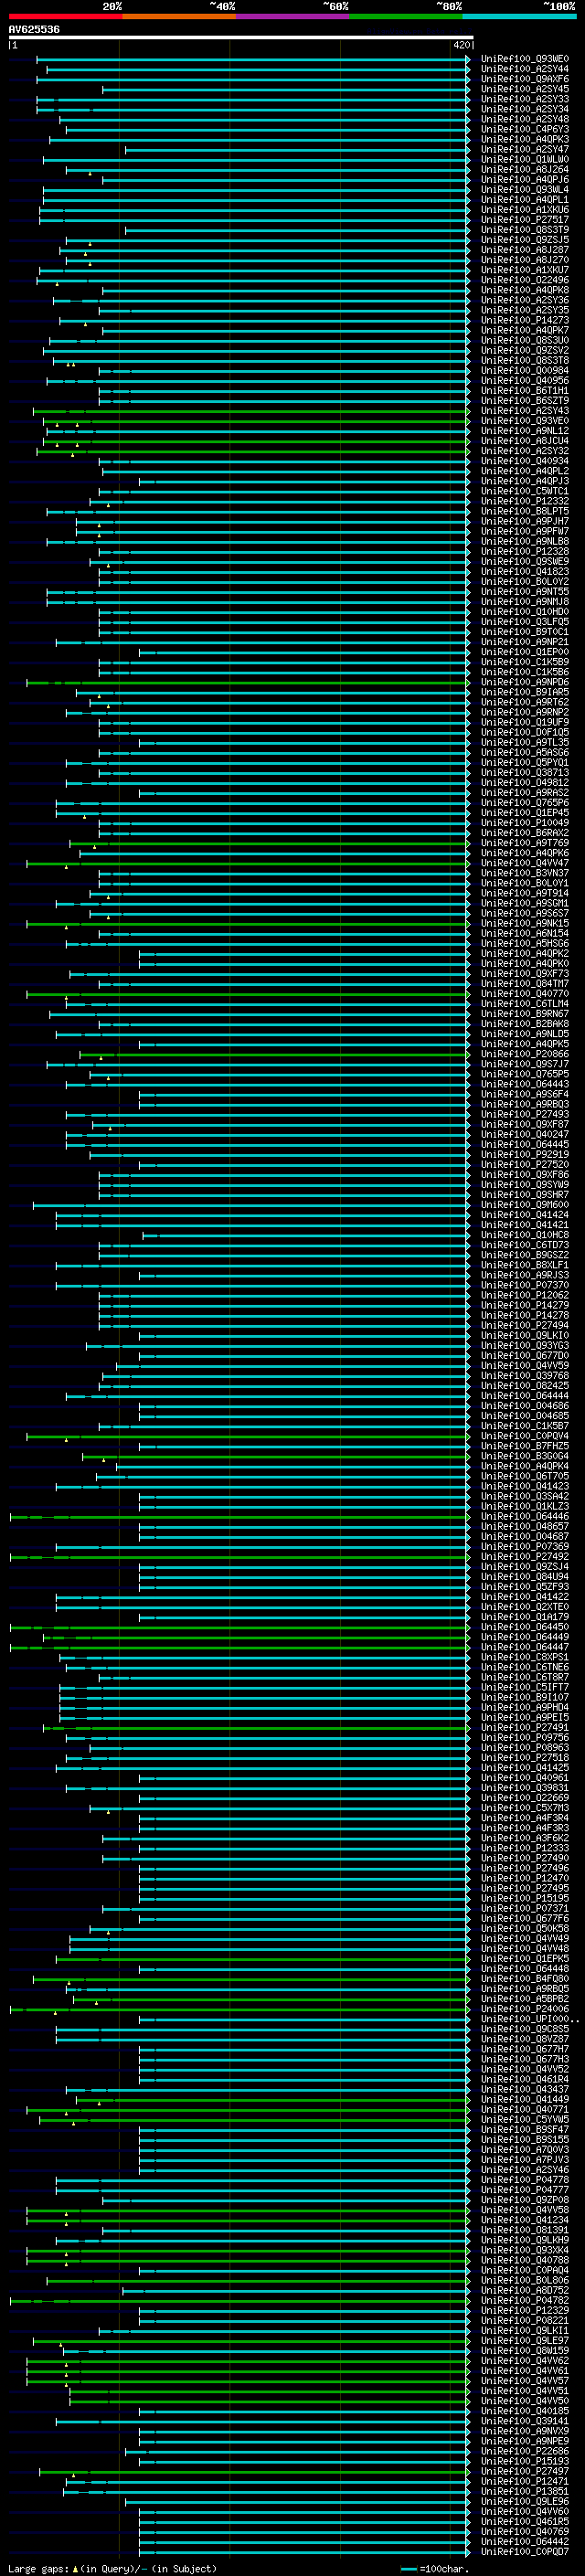585x2576 pixels.
Task: Select hit label UniRef100_Q93YG3
Action: (x=525, y=1345)
